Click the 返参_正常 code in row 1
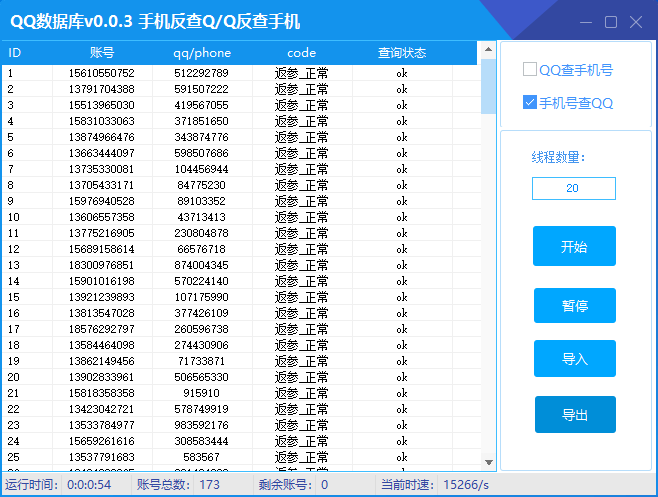This screenshot has width=658, height=497. [301, 73]
